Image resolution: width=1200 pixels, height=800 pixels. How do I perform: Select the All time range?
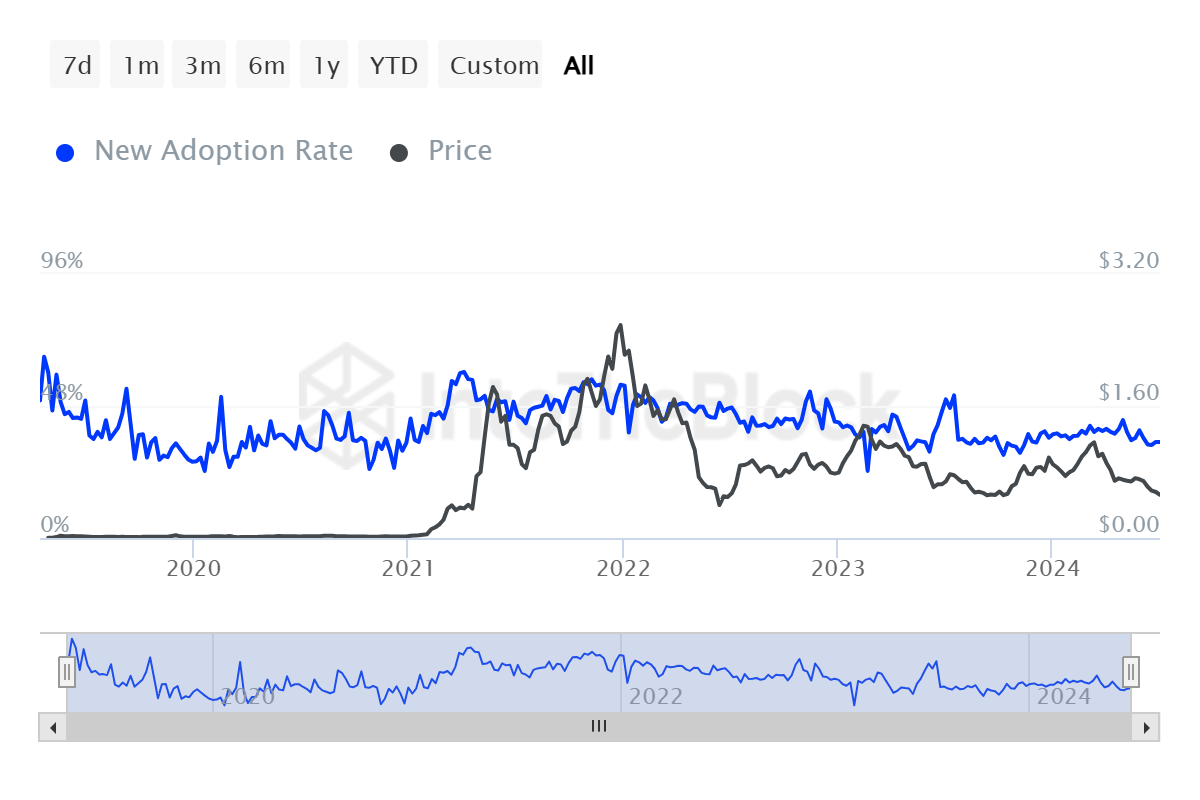[x=579, y=66]
